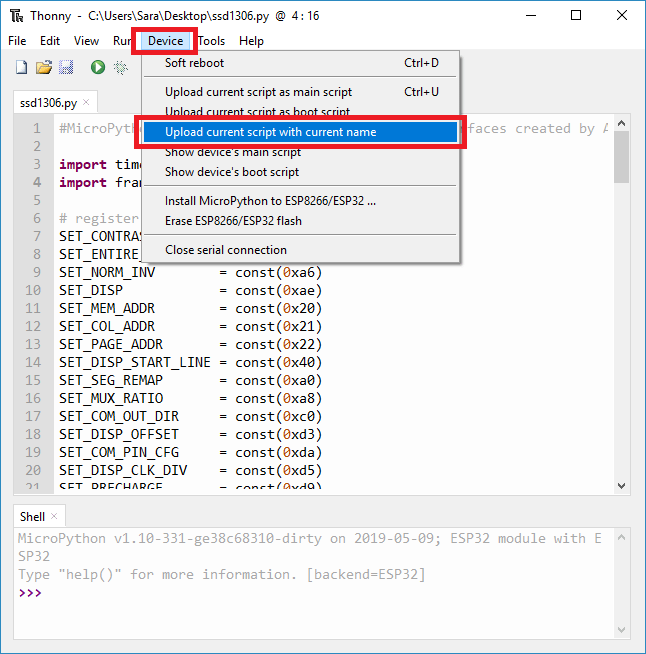Open the Edit menu

pyautogui.click(x=50, y=41)
